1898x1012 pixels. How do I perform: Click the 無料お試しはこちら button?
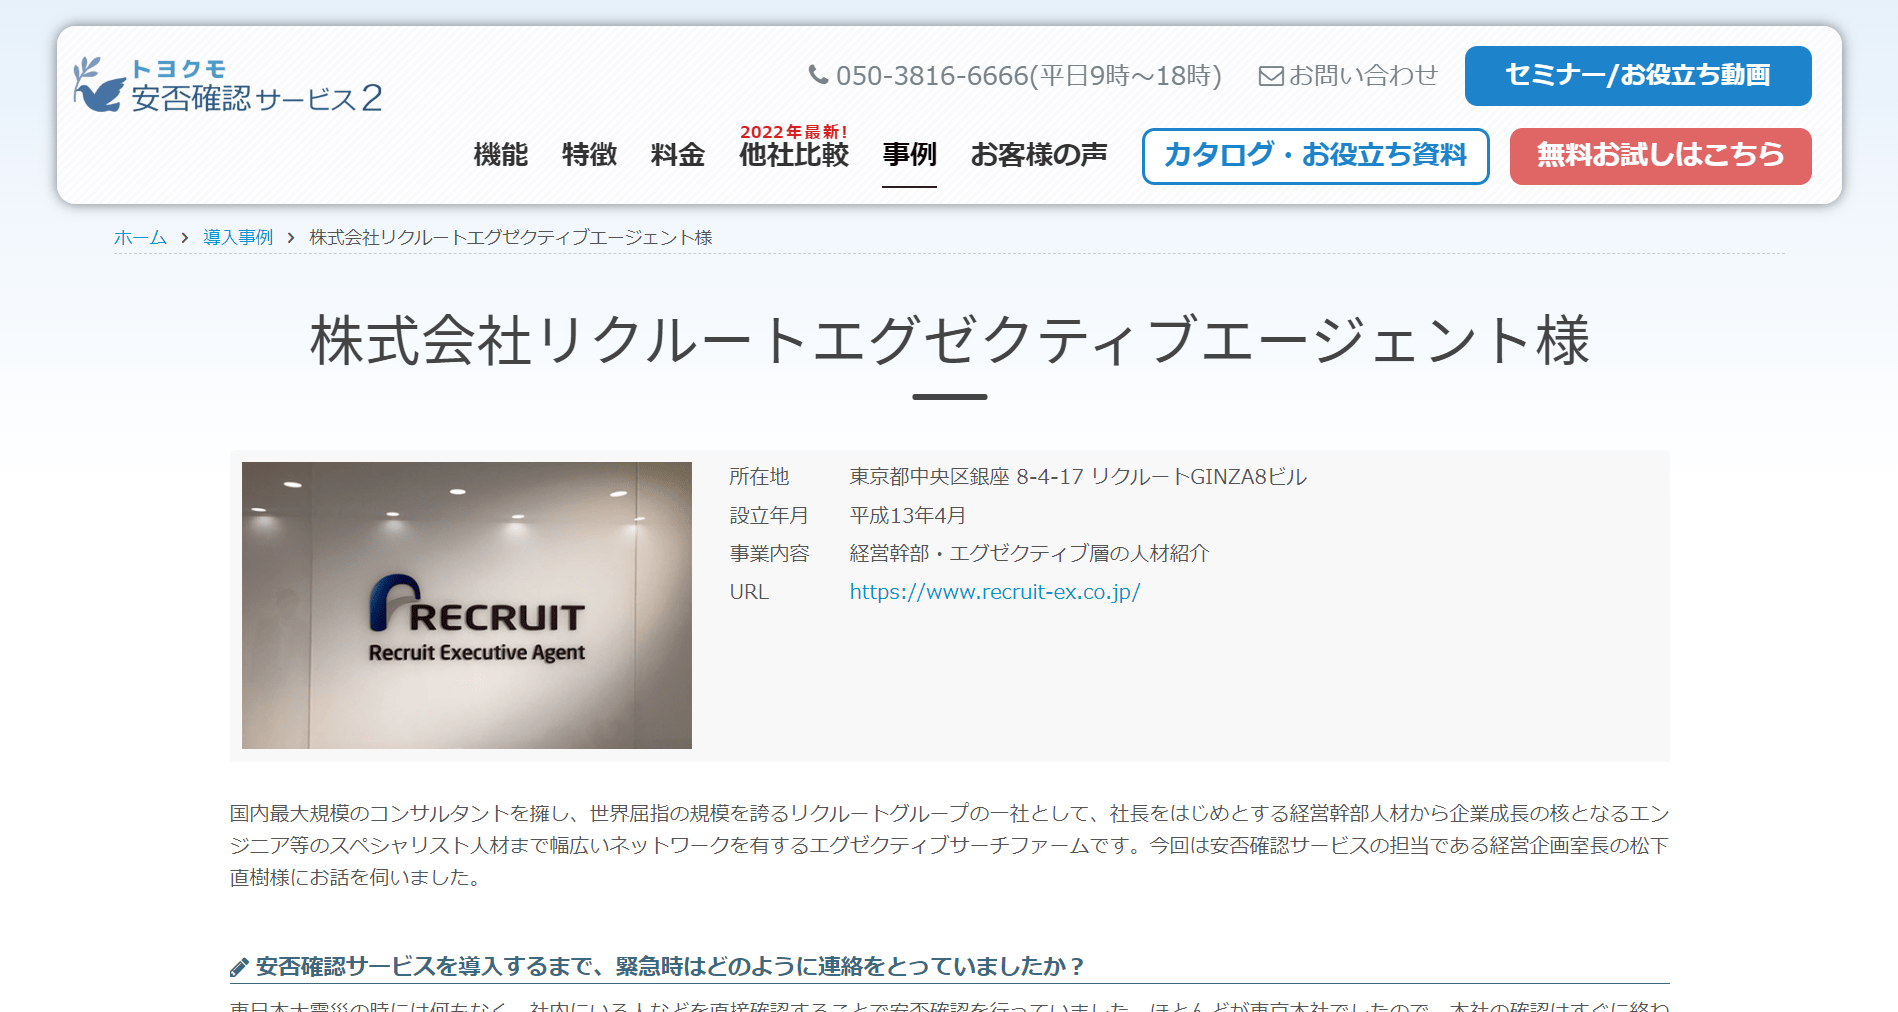click(x=1661, y=156)
